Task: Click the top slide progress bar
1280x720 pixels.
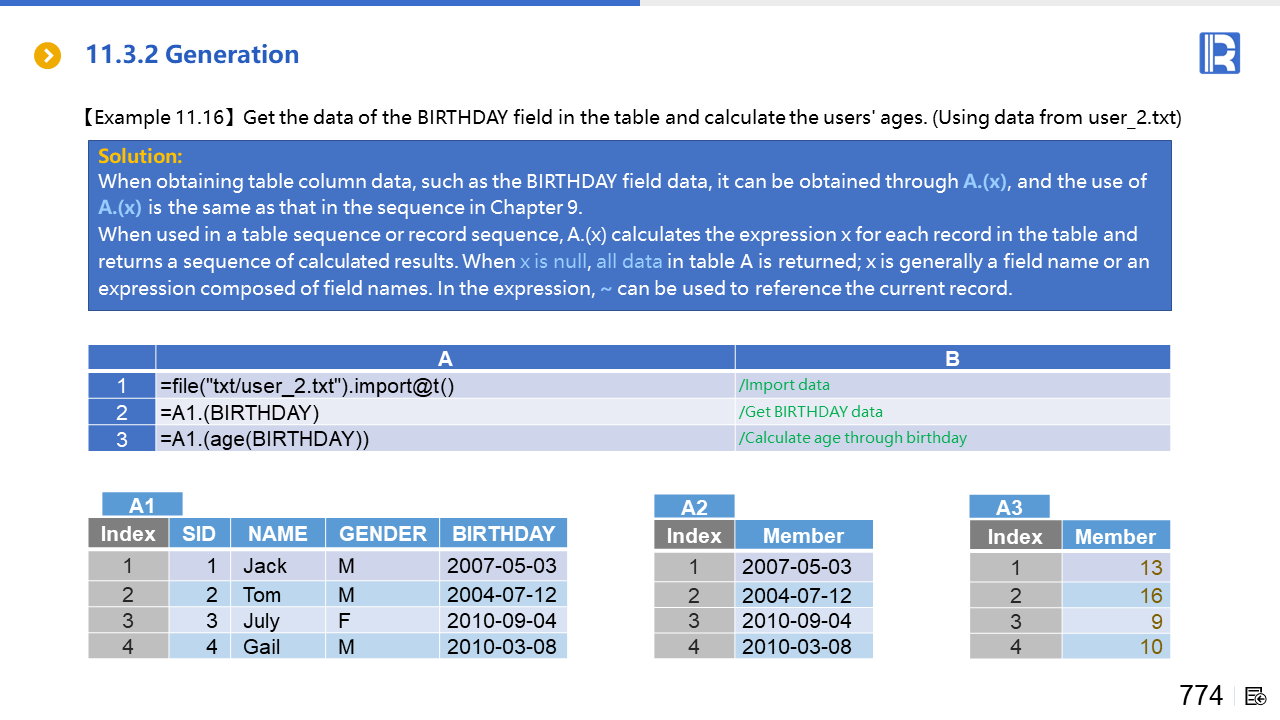Action: click(x=320, y=3)
